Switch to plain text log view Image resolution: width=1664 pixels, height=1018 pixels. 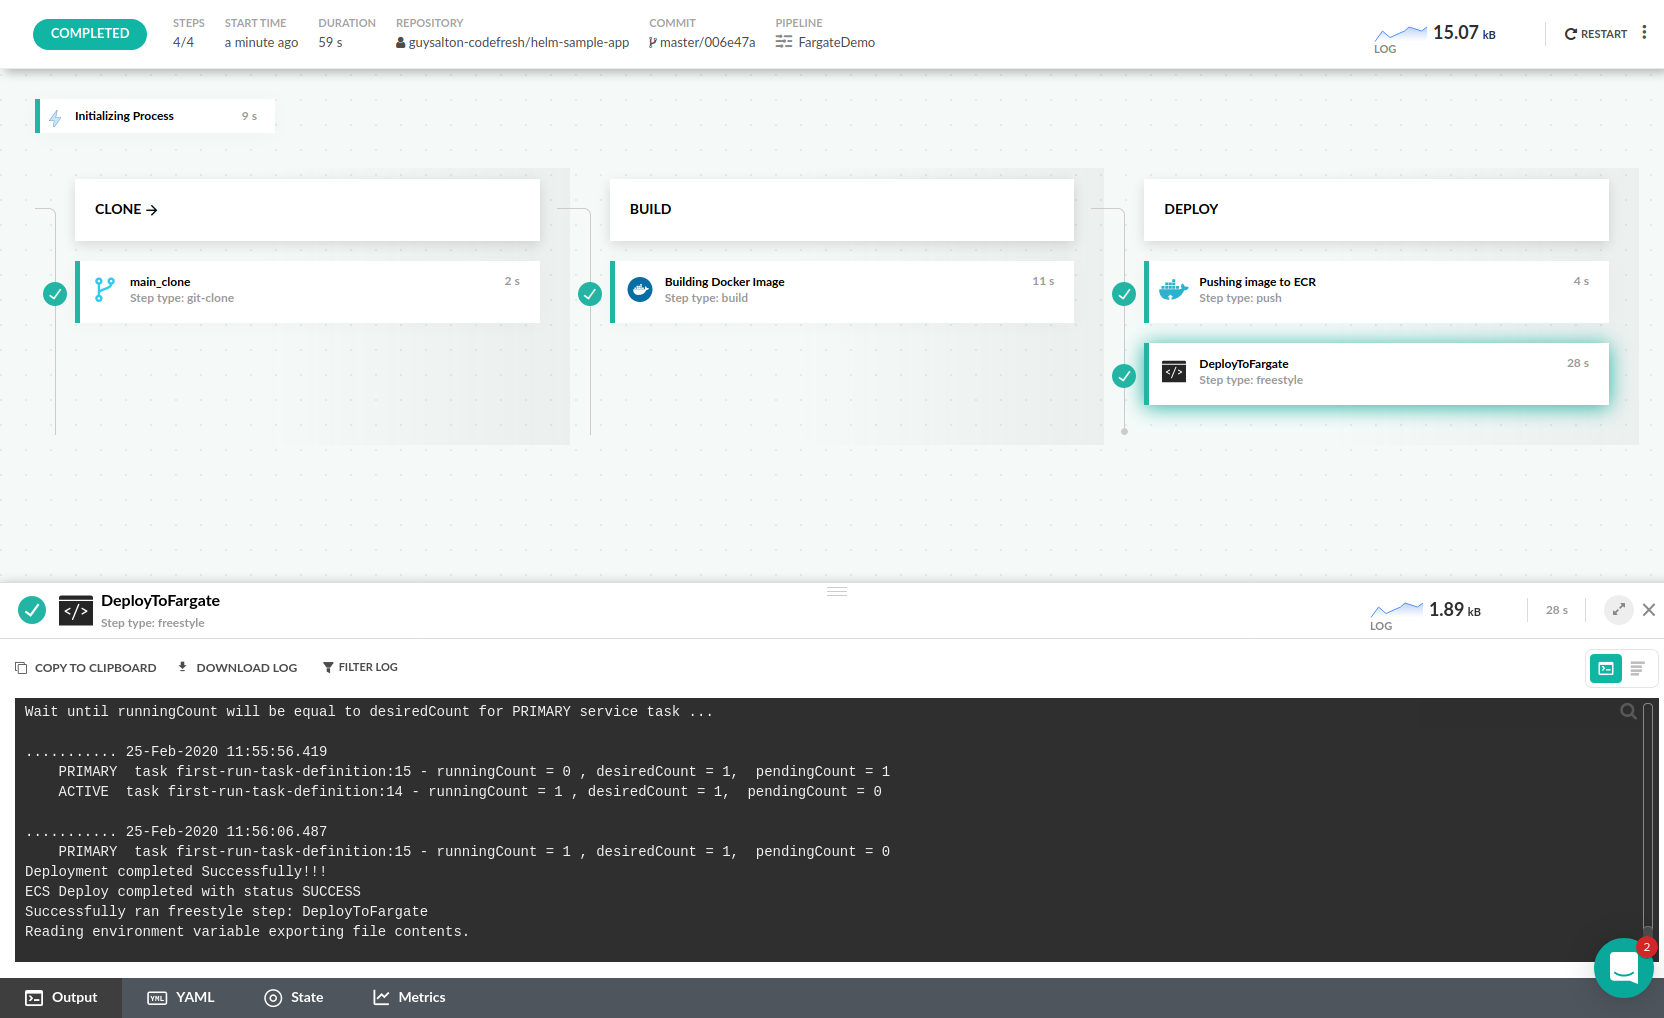tap(1637, 668)
